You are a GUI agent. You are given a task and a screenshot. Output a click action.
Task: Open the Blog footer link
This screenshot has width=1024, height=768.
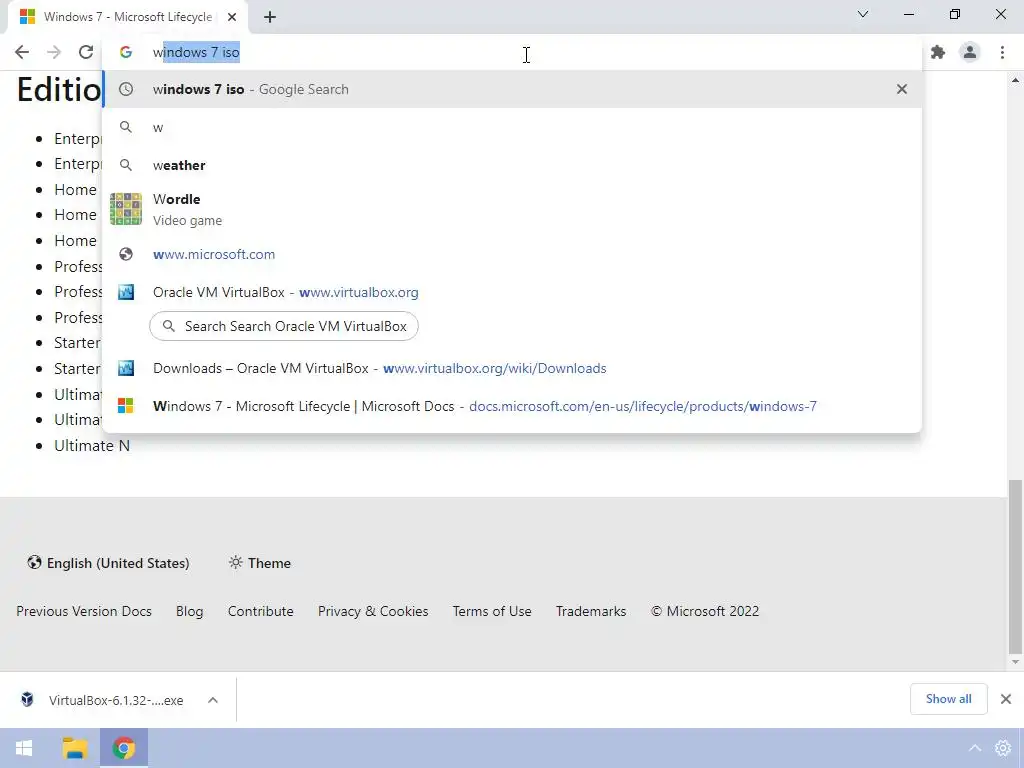point(189,611)
